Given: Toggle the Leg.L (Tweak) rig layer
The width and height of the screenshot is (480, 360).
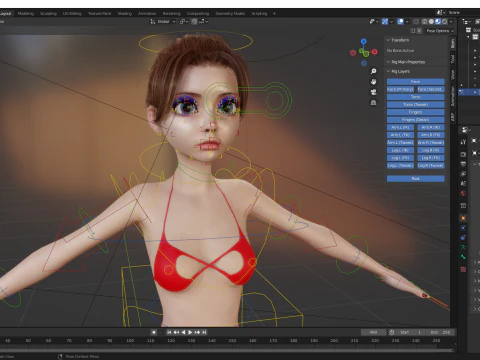Looking at the screenshot, I should 400,166.
